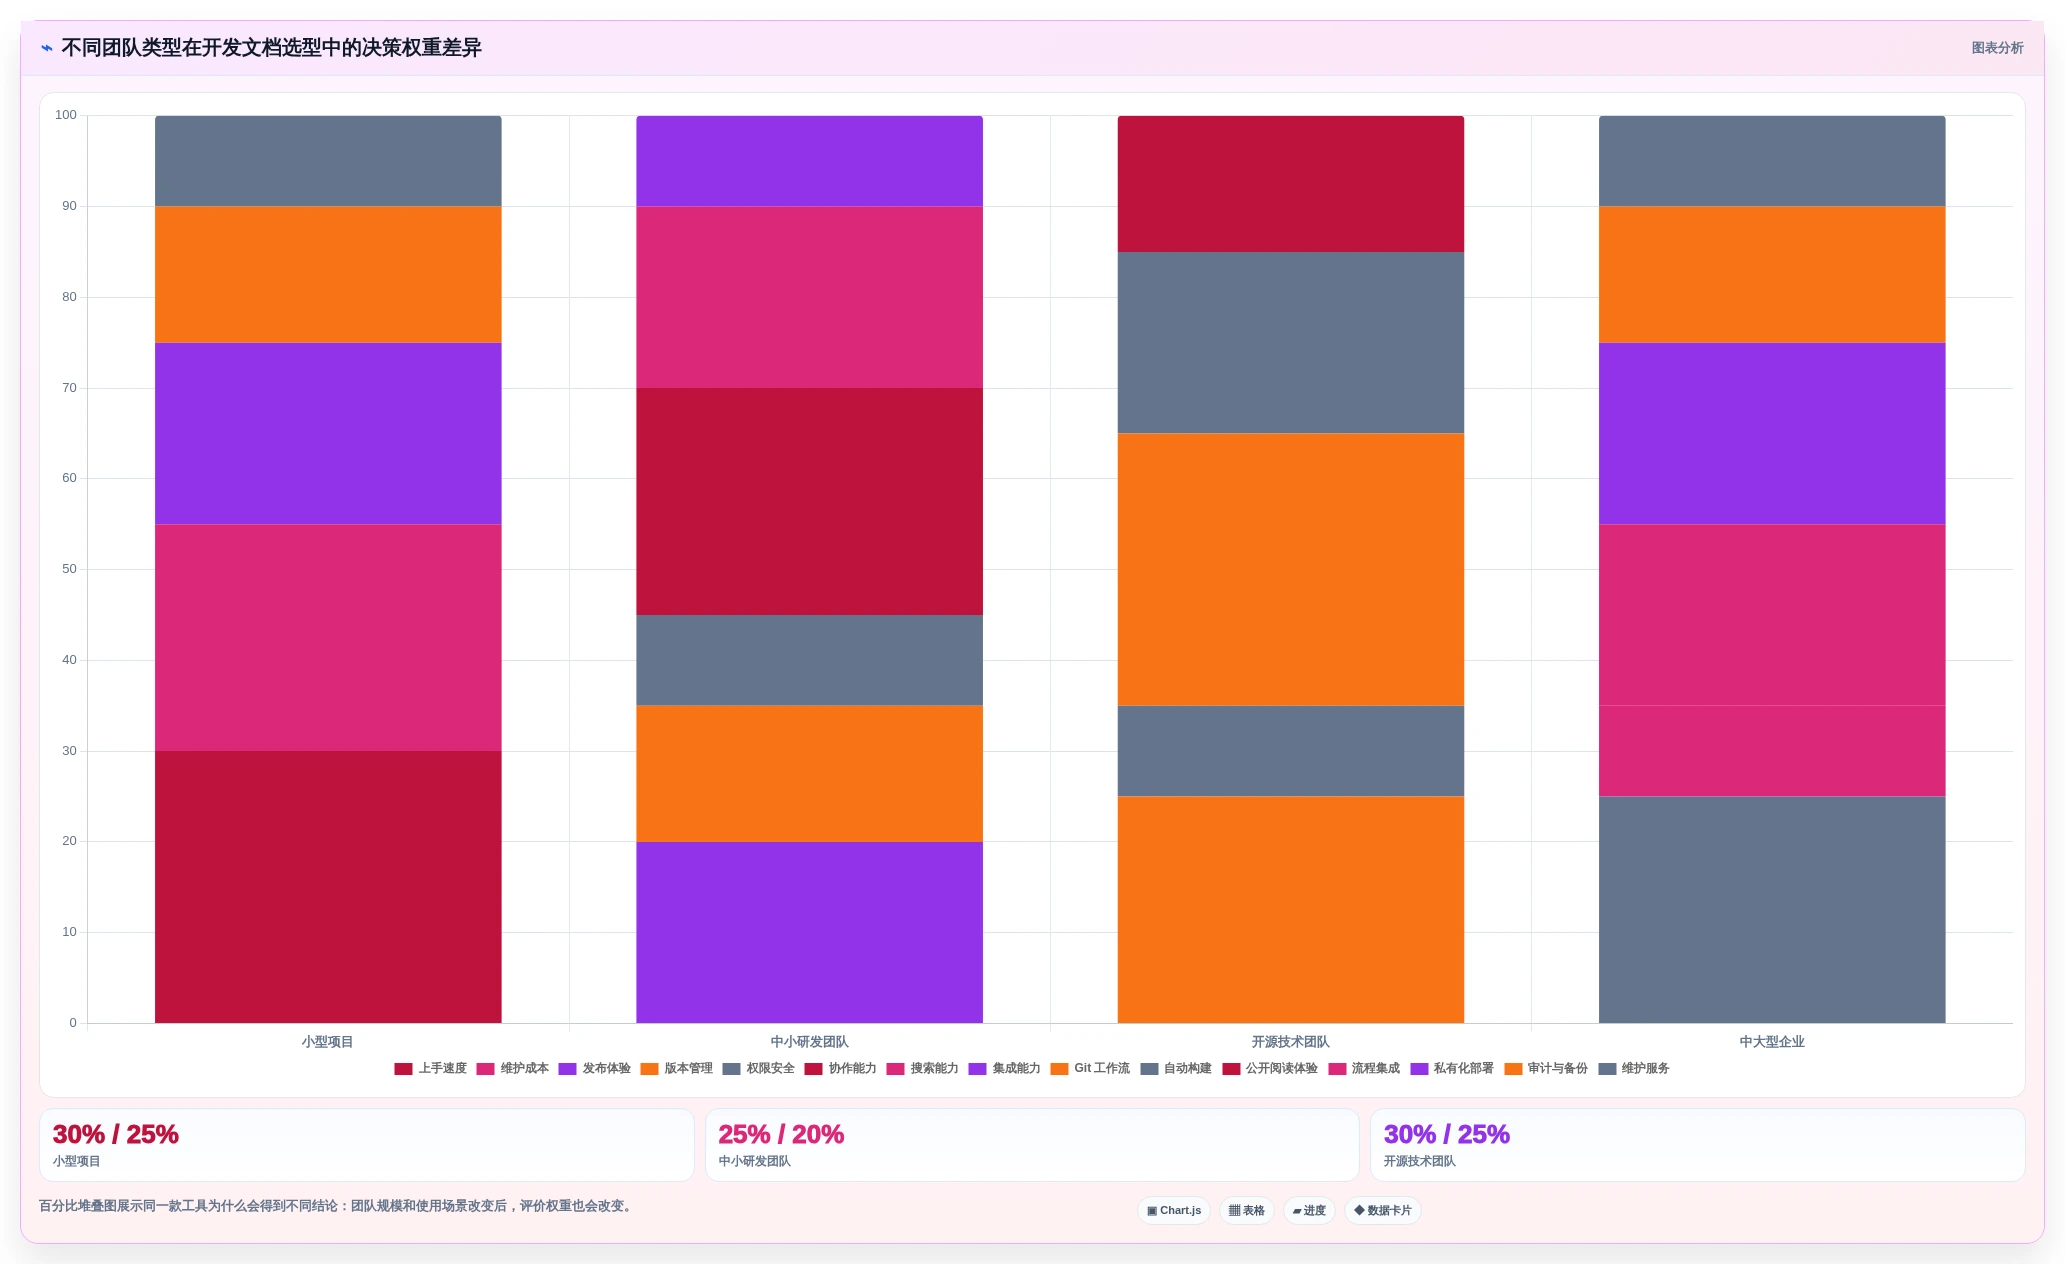2065x1264 pixels.
Task: Click the blue icon beside the chart title
Action: tap(47, 48)
